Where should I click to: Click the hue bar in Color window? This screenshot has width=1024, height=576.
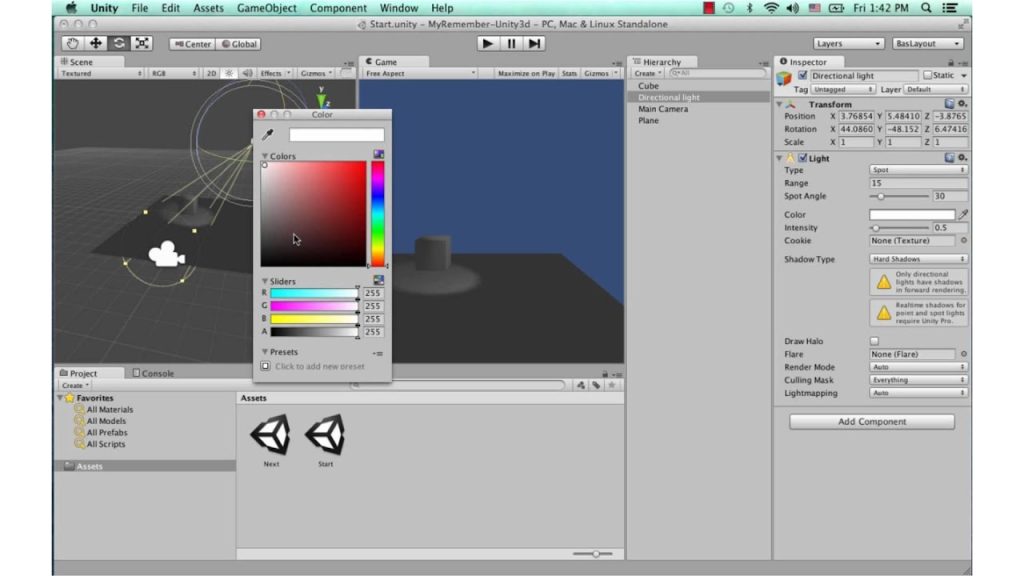[x=377, y=214]
